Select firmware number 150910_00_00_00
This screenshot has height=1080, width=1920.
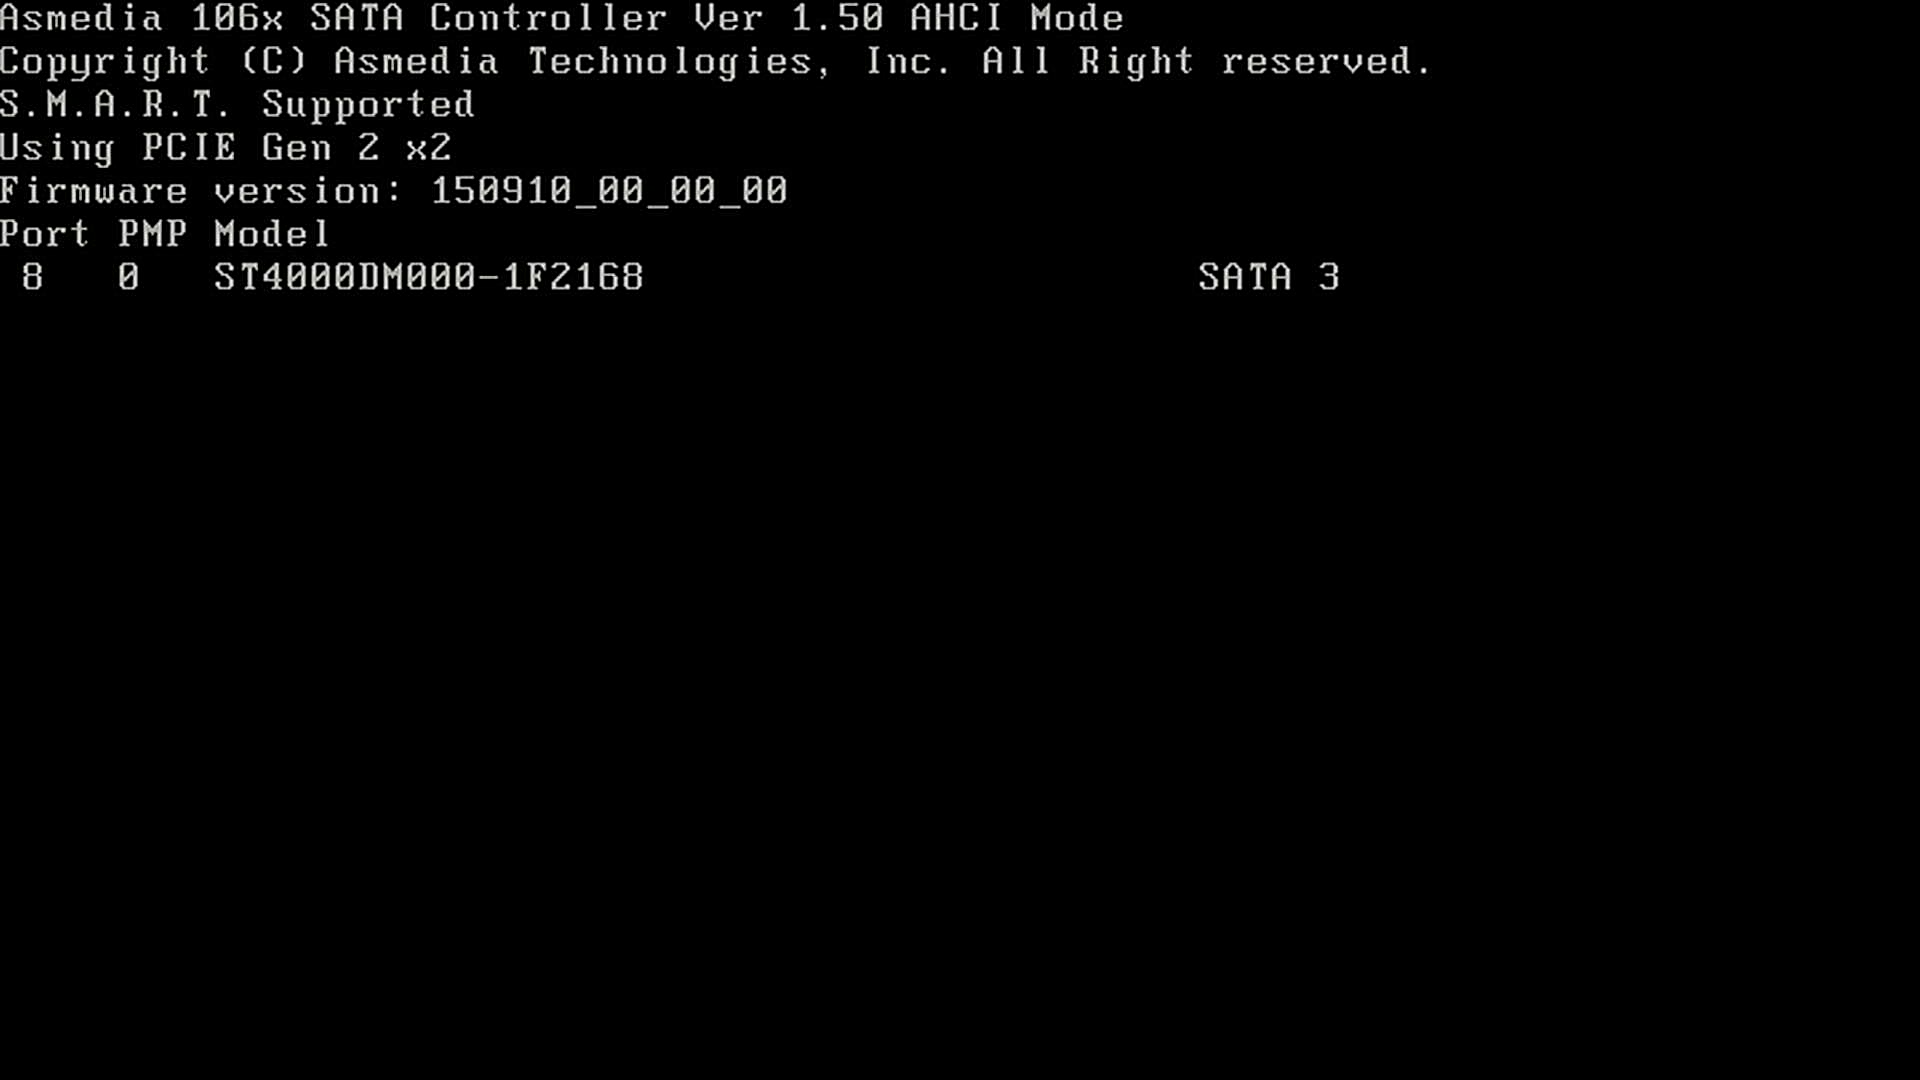click(x=609, y=191)
